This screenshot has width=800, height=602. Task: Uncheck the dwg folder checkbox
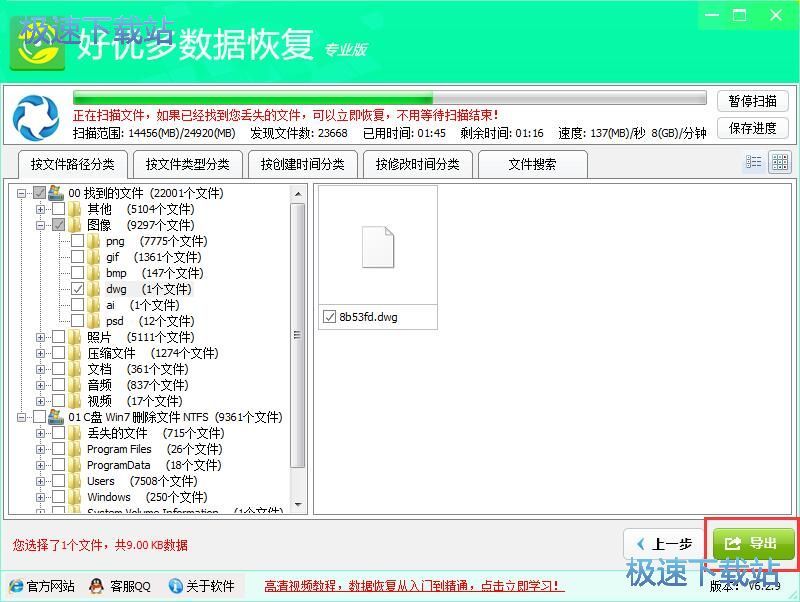pos(78,289)
